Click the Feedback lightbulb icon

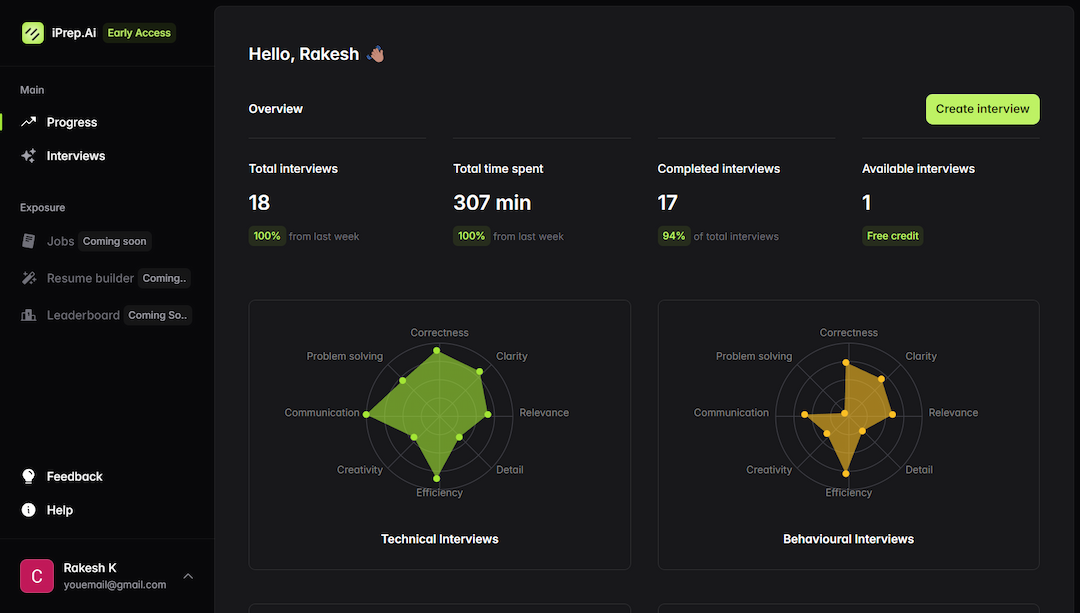(29, 477)
